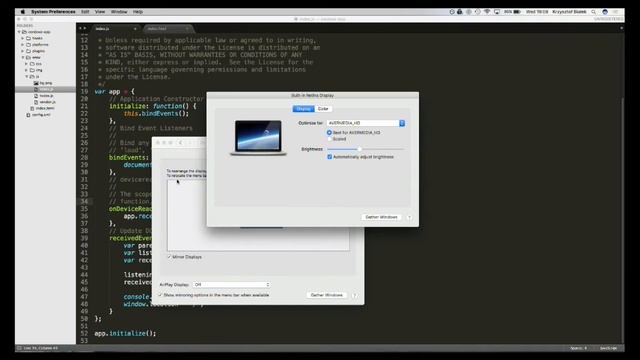Collapse the cordova-app root folder
Image resolution: width=640 pixels, height=360 pixels.
(19, 32)
